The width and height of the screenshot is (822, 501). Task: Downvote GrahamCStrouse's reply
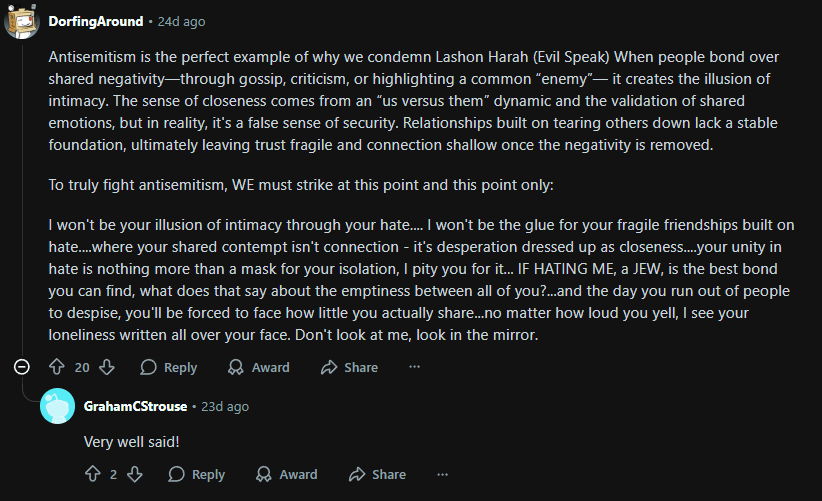tap(135, 474)
